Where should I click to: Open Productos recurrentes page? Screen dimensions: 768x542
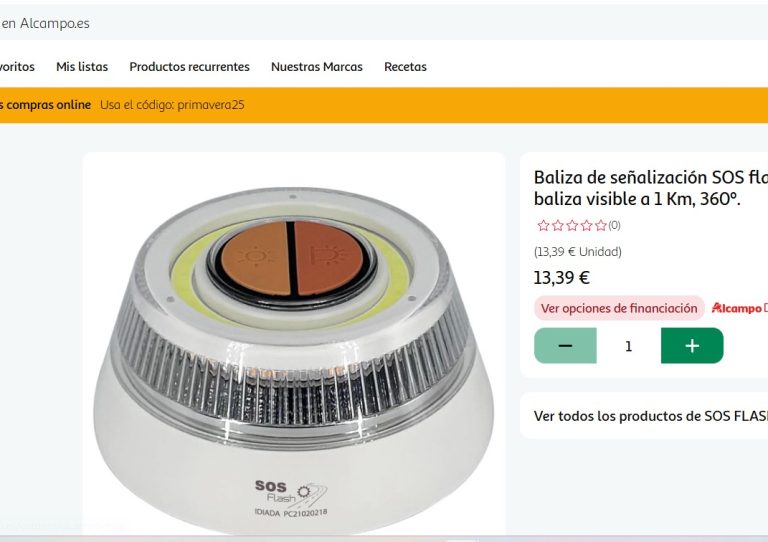coord(190,67)
